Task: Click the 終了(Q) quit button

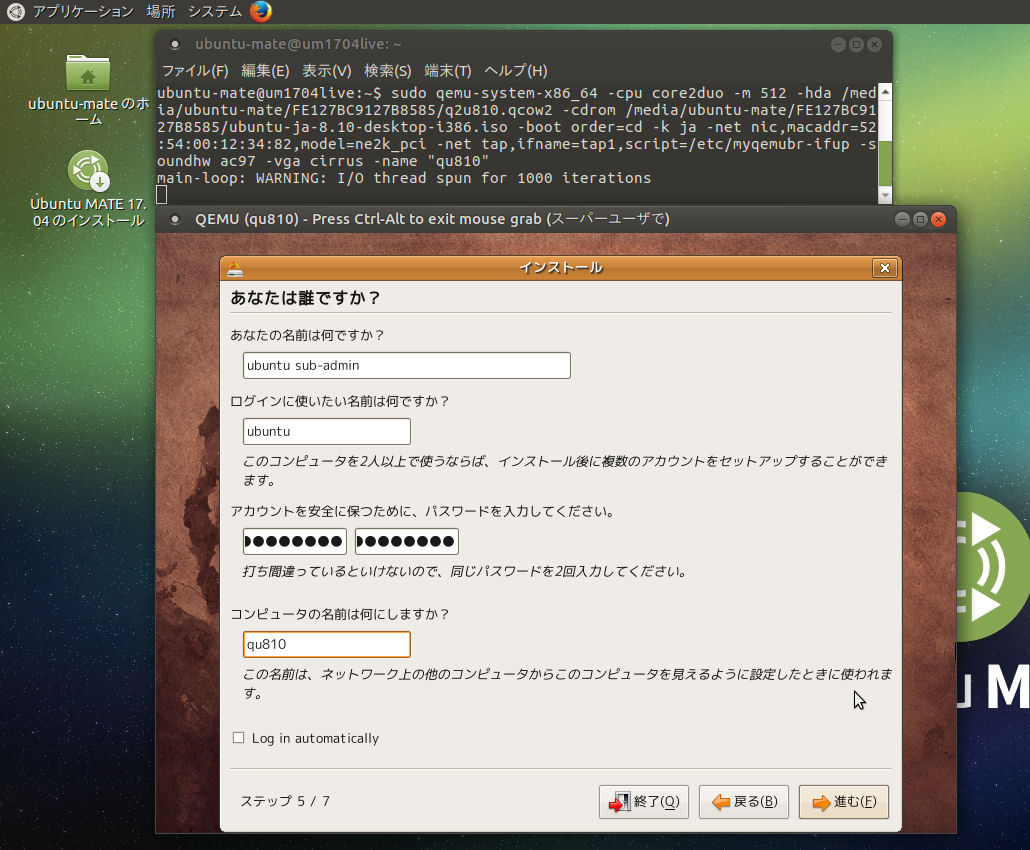Action: coord(644,801)
